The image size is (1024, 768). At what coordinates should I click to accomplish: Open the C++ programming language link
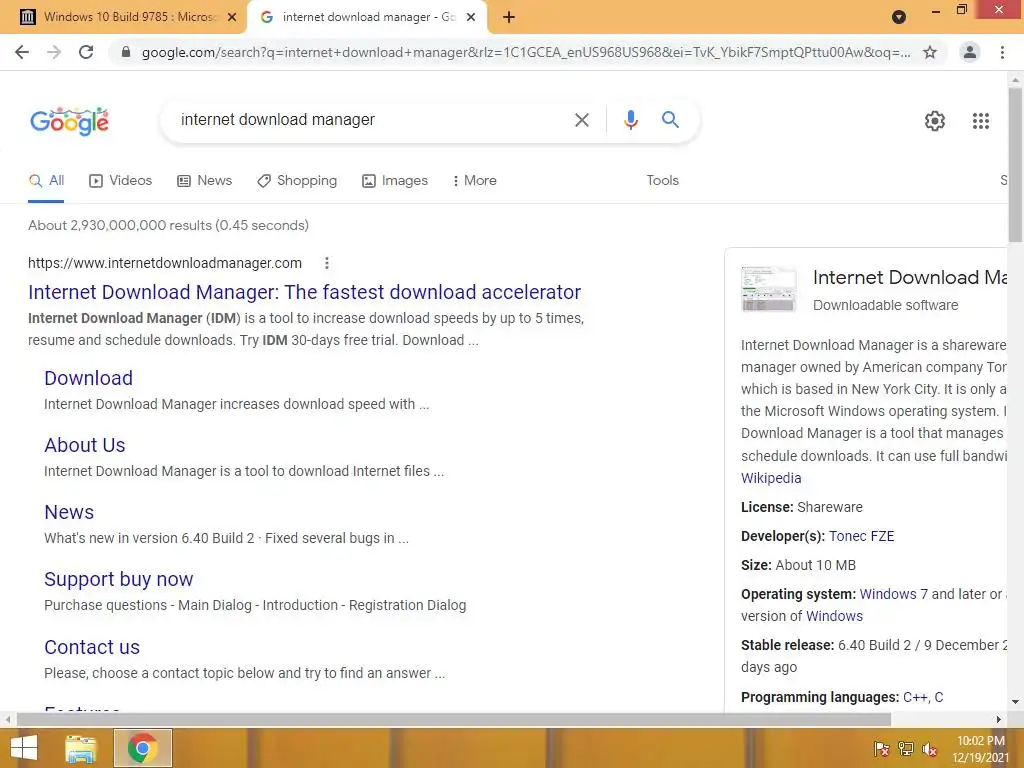click(915, 697)
